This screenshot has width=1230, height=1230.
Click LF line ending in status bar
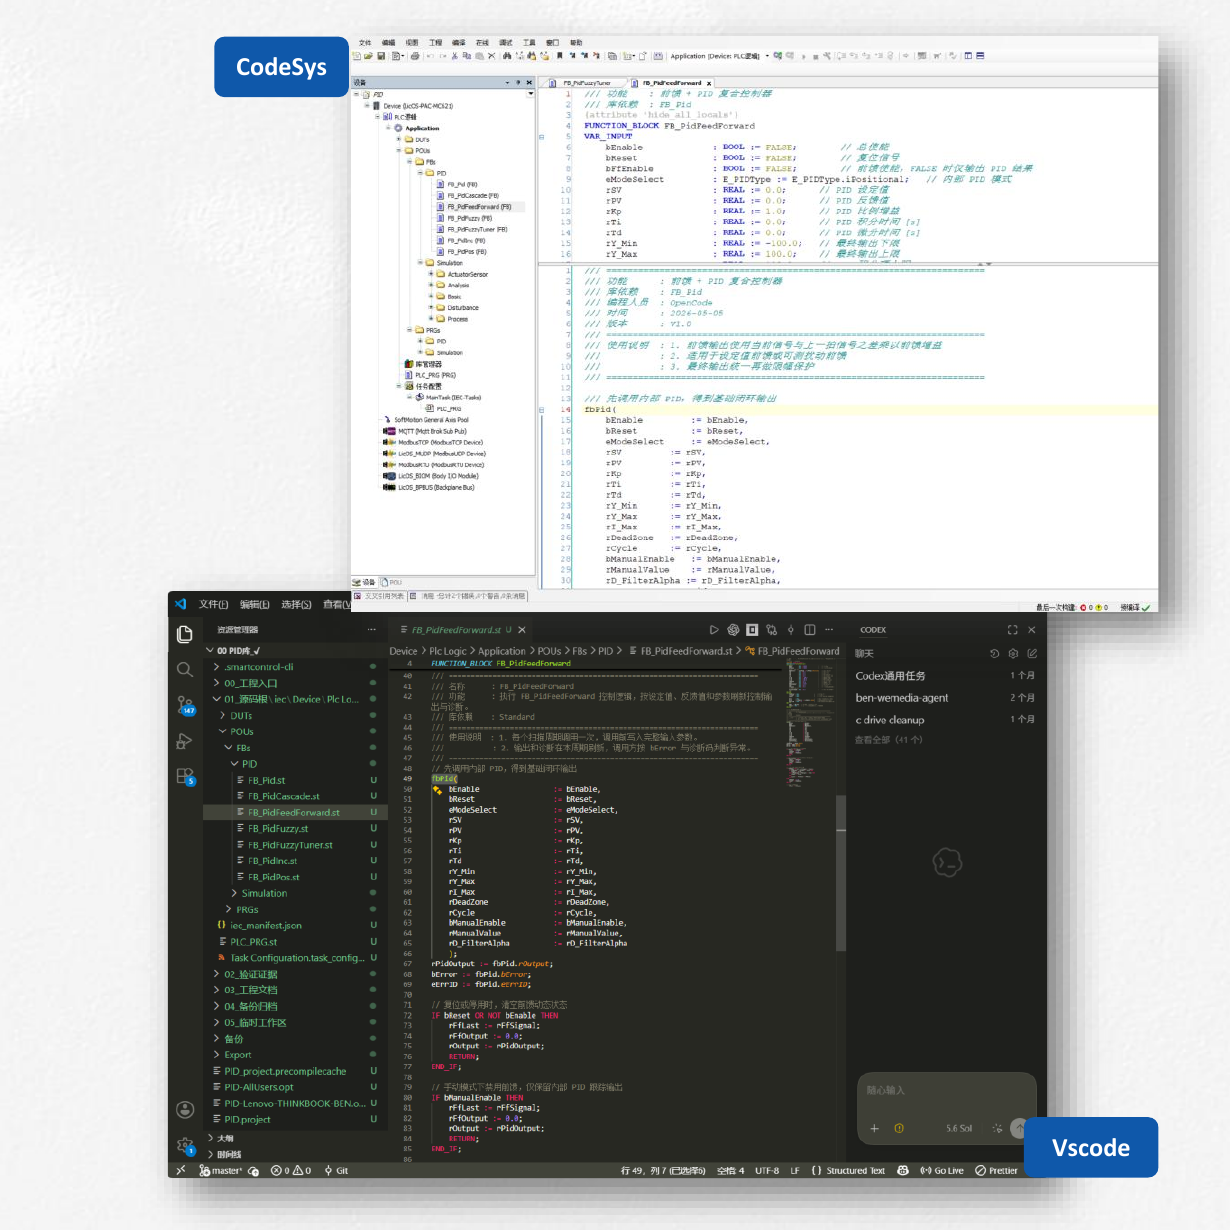click(795, 1170)
